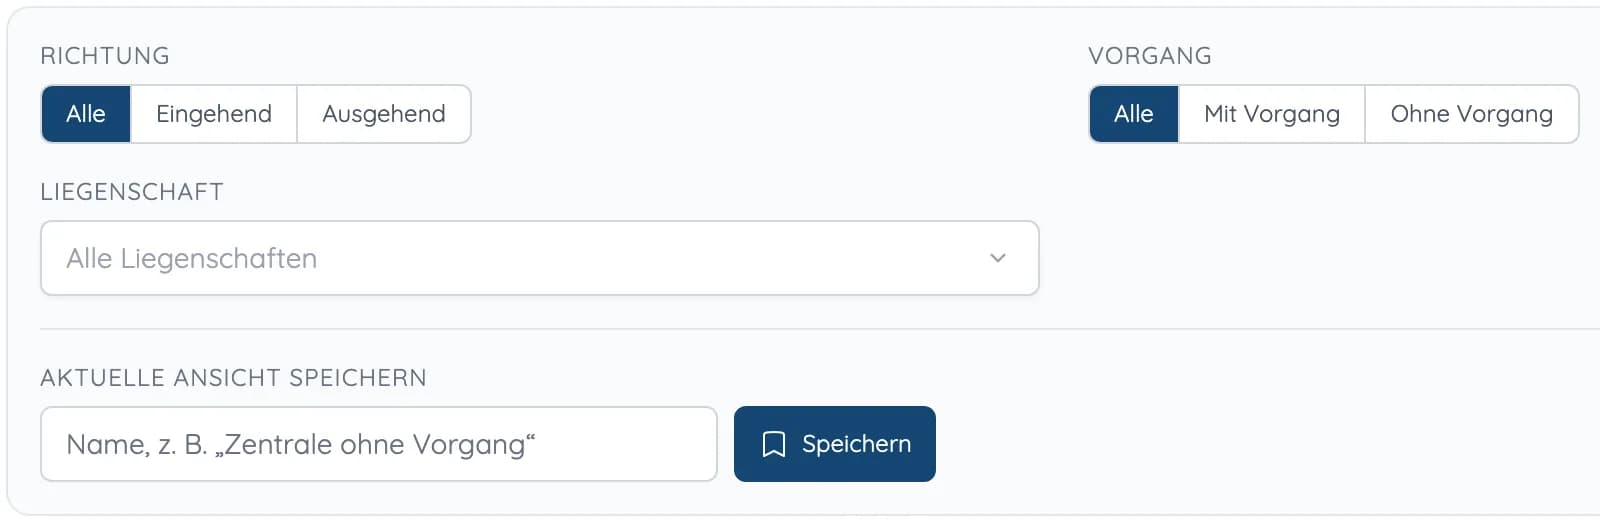Expand the Liegenschaft selection list

point(540,258)
